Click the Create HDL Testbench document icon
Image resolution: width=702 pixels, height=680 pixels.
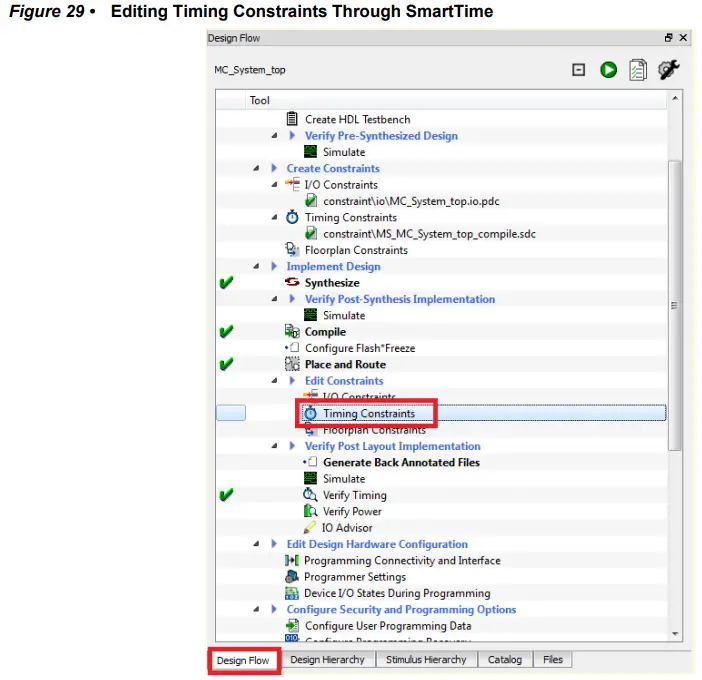coord(292,119)
